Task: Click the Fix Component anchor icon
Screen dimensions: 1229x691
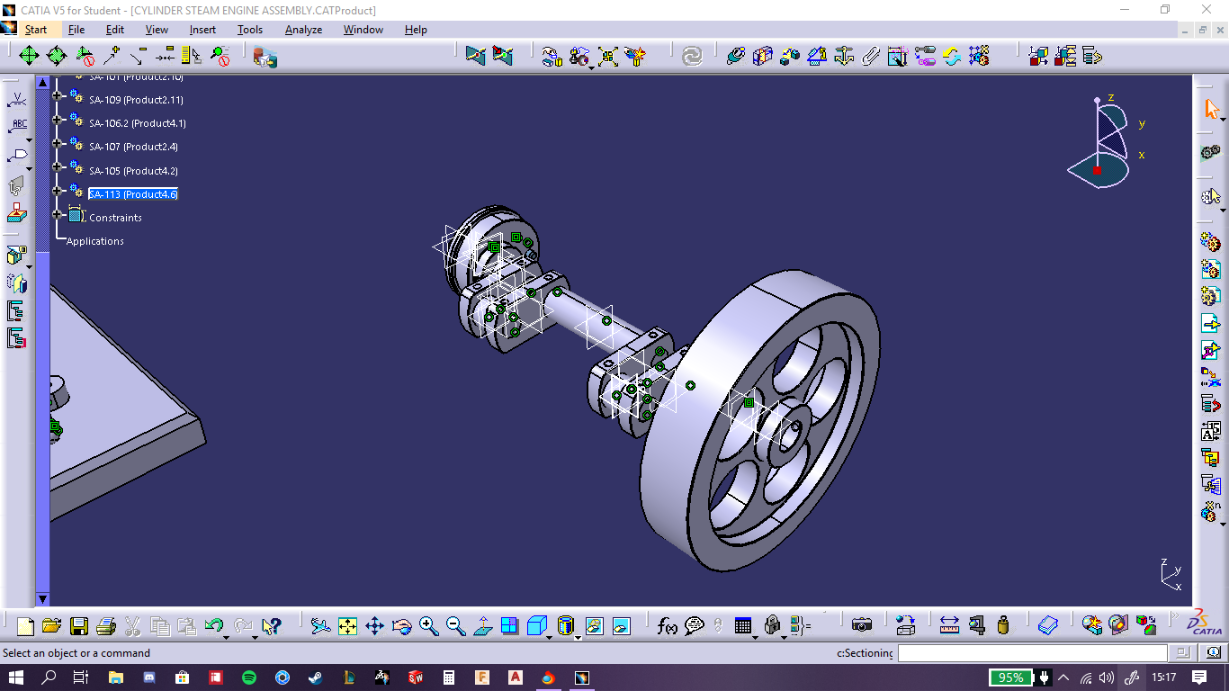Action: coord(844,56)
